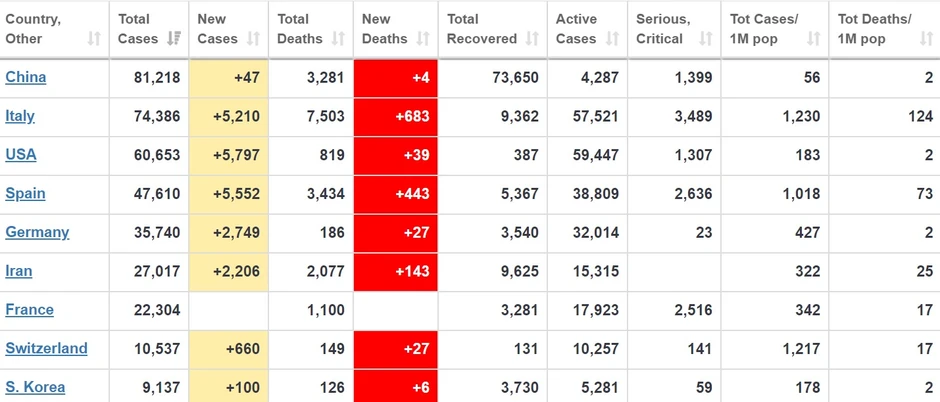
Task: Open the Spain country link
Action: pos(25,194)
